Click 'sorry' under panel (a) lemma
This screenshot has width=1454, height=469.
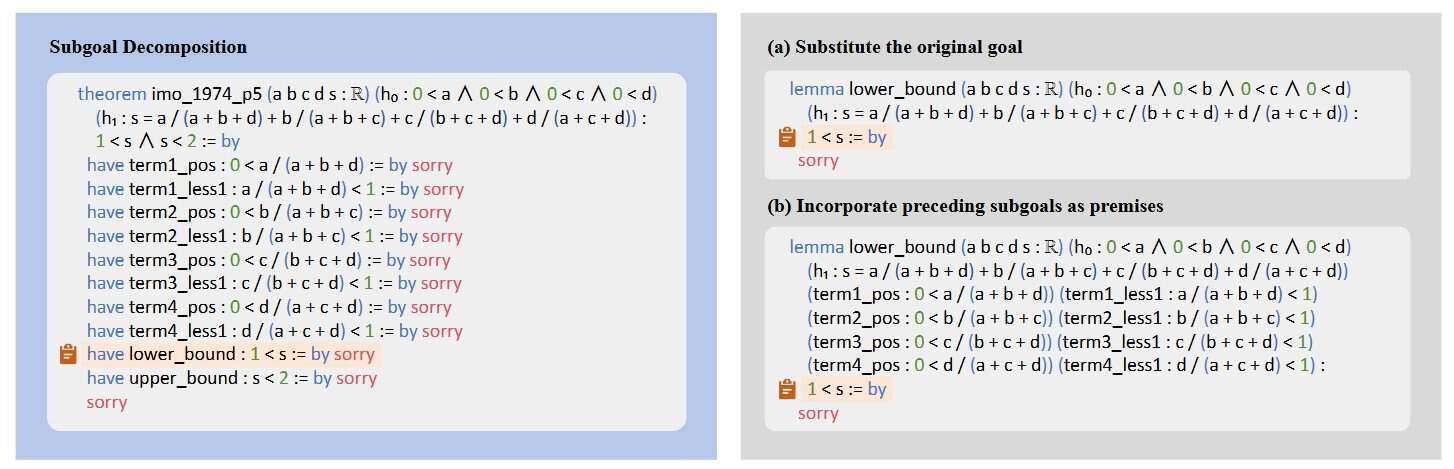click(x=818, y=160)
